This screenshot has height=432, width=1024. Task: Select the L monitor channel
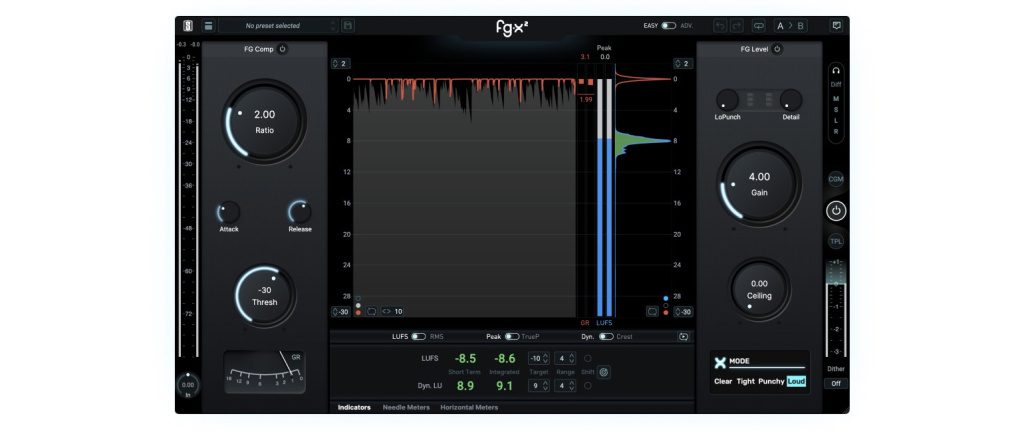pos(836,121)
